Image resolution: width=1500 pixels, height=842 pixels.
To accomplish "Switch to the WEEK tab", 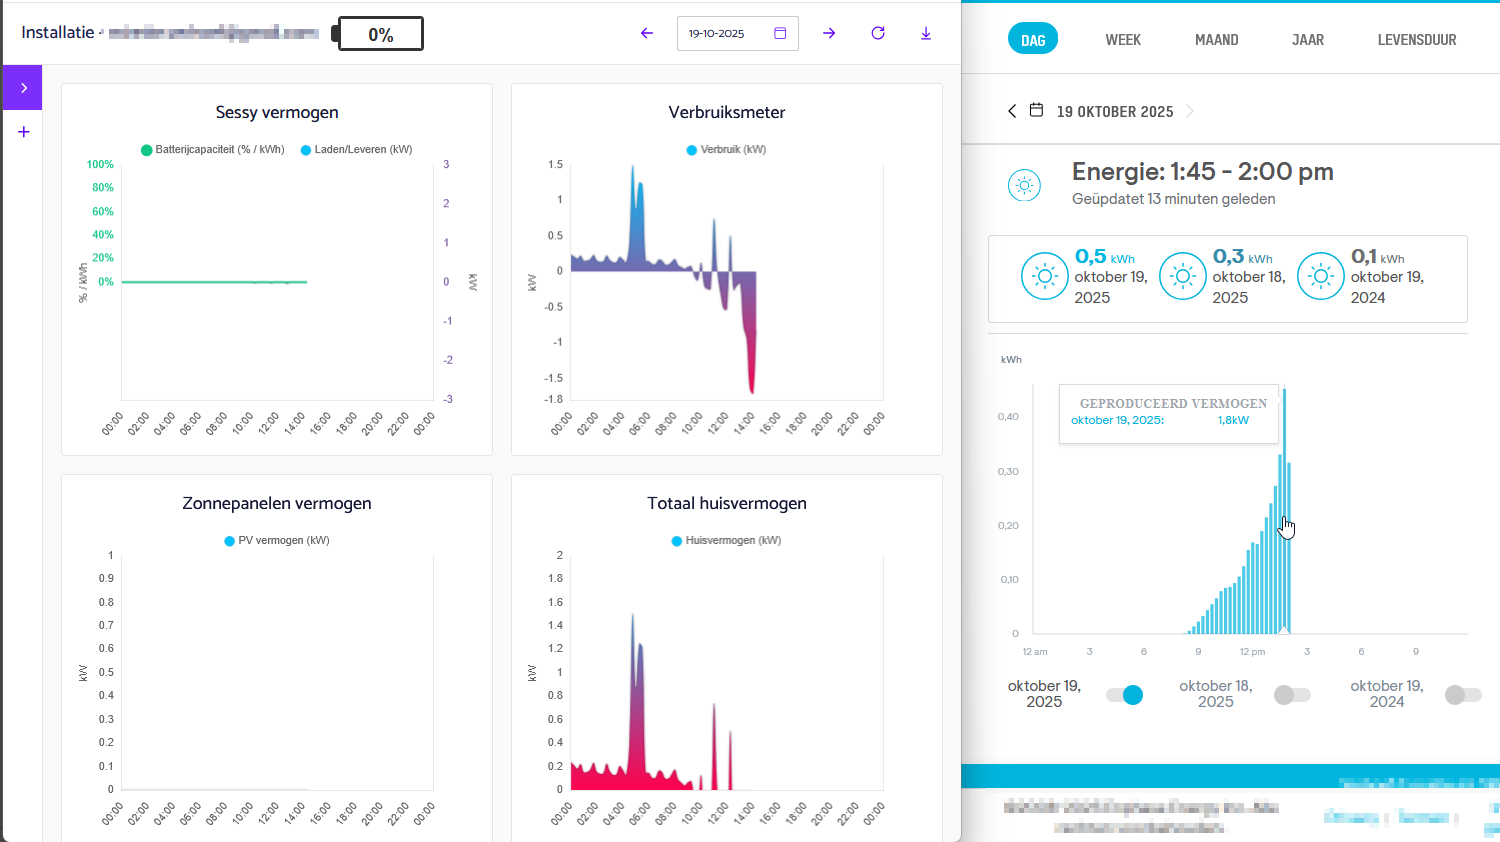I will pyautogui.click(x=1123, y=40).
